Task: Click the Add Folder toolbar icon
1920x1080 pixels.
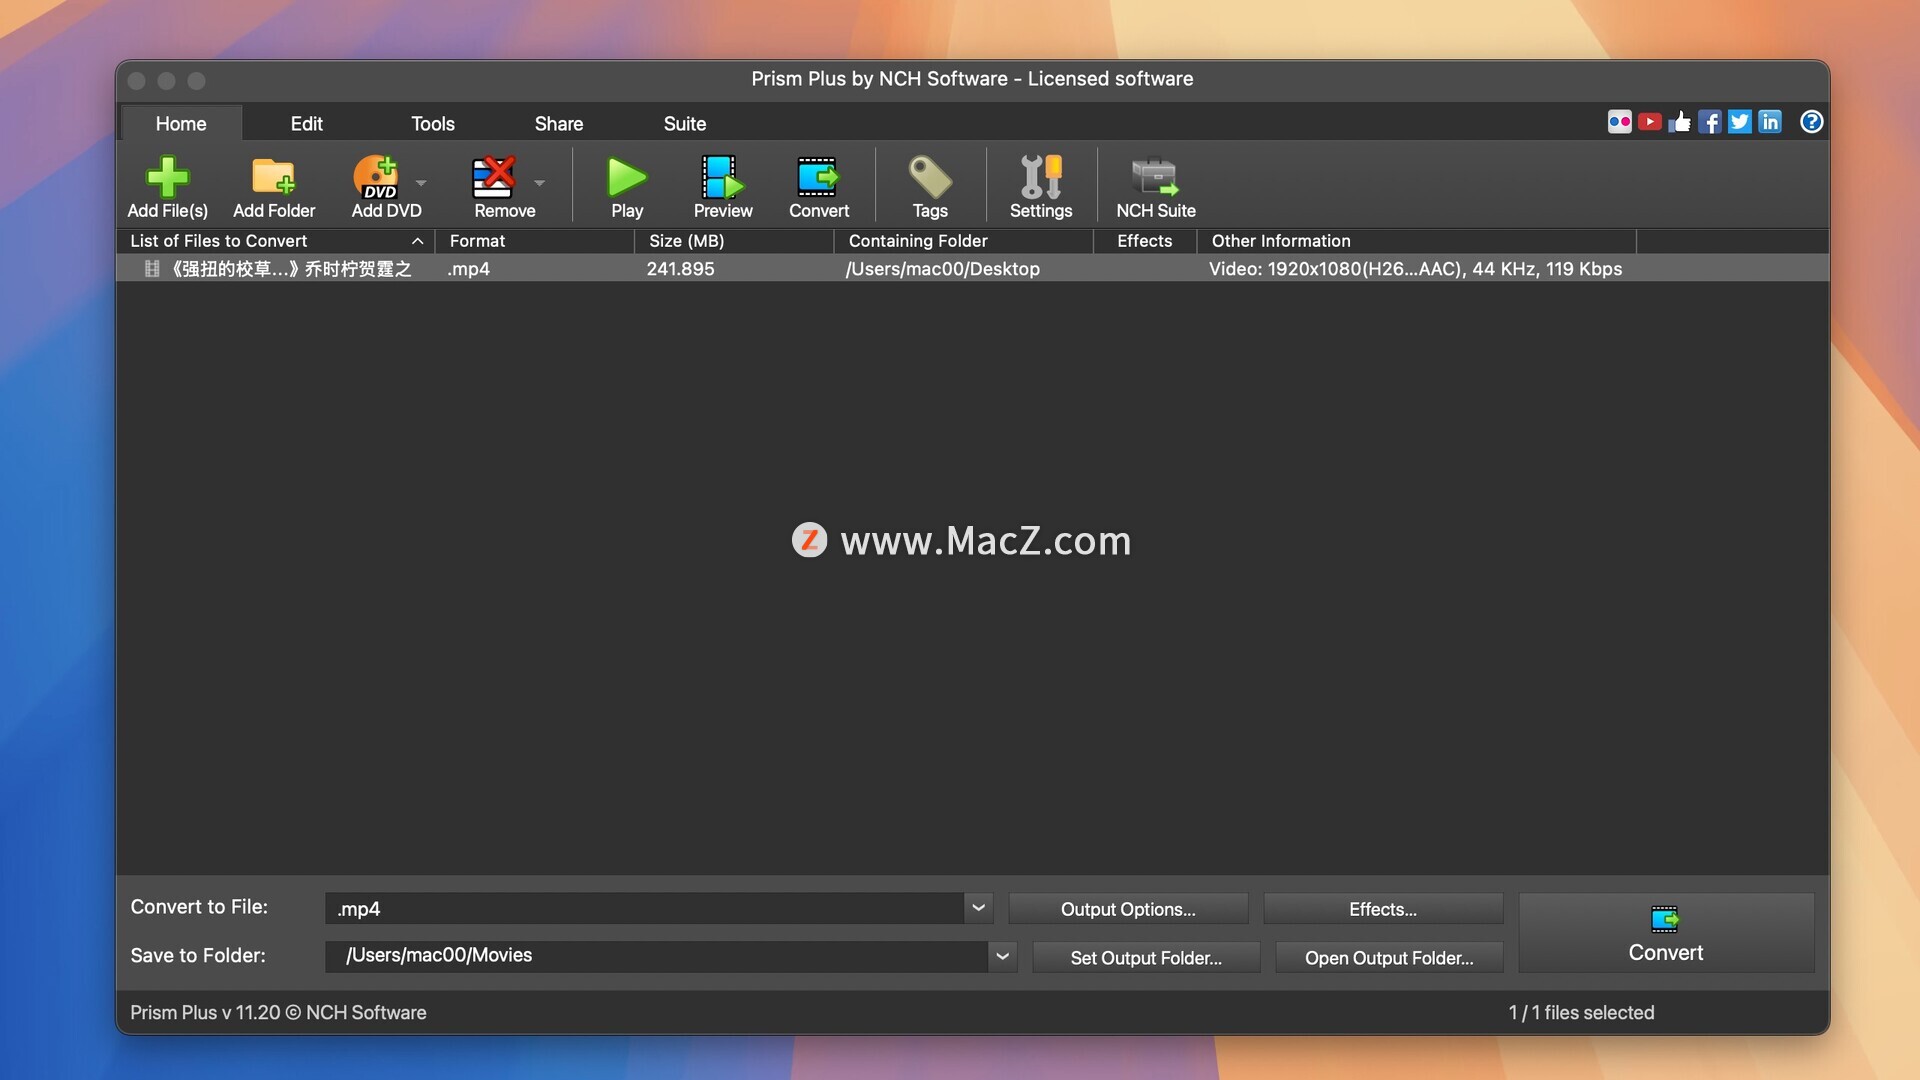Action: pyautogui.click(x=273, y=177)
